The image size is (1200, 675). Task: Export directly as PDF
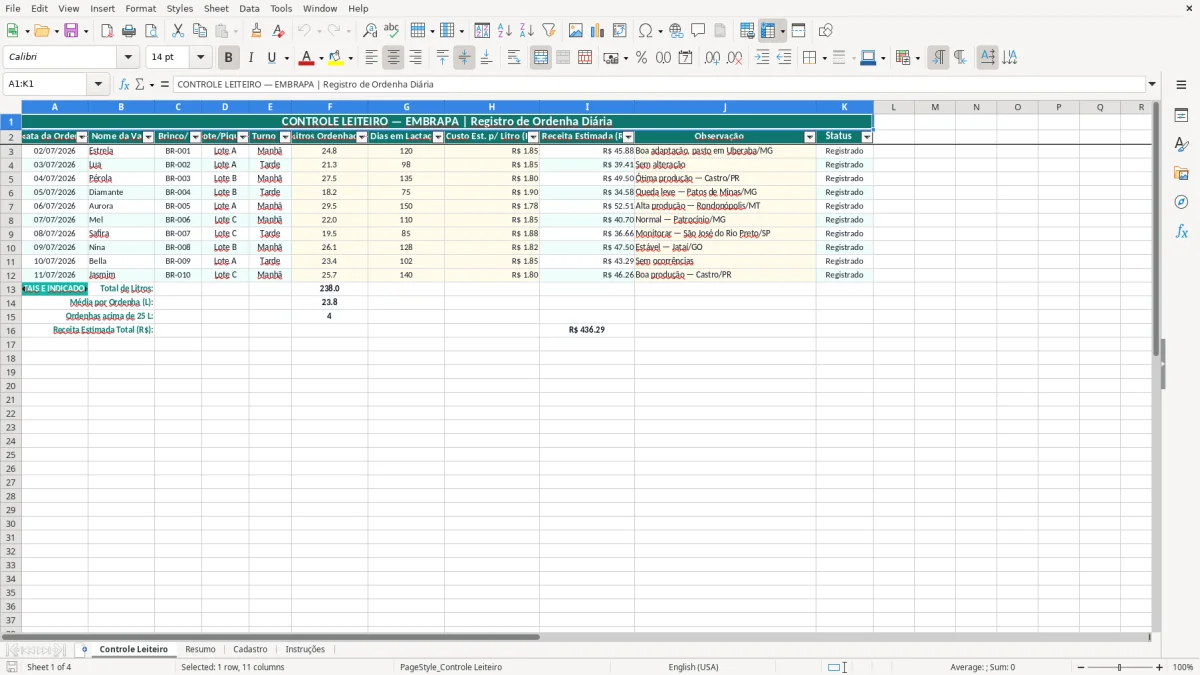(x=107, y=31)
